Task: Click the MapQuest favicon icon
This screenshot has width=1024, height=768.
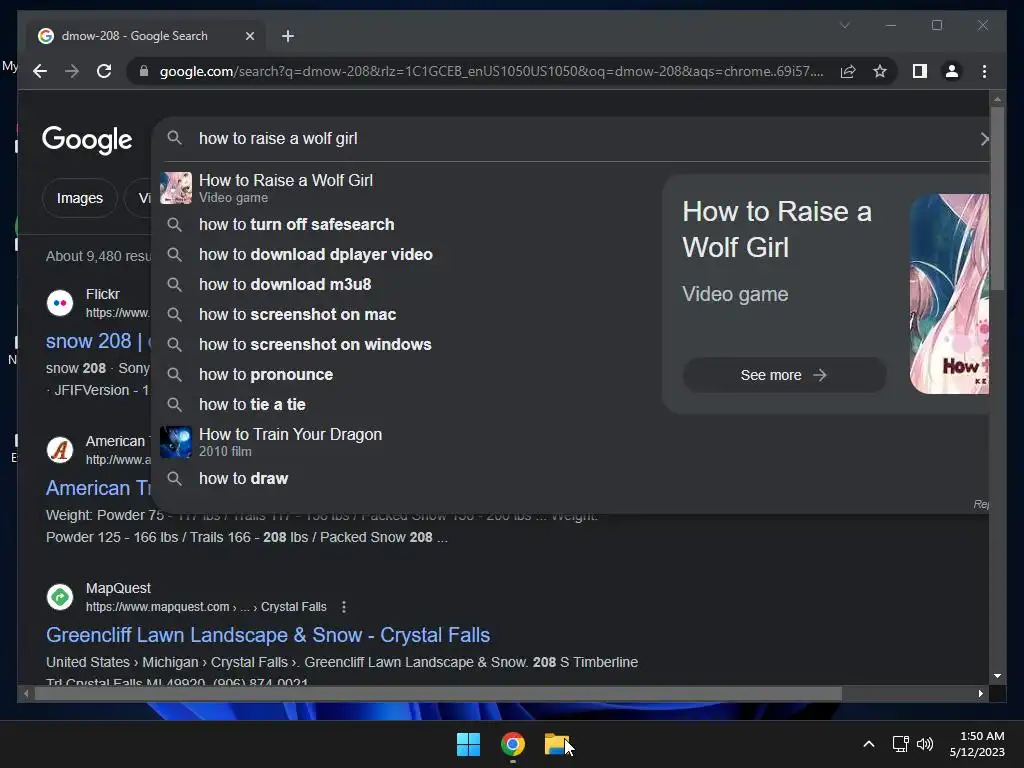Action: (x=60, y=597)
